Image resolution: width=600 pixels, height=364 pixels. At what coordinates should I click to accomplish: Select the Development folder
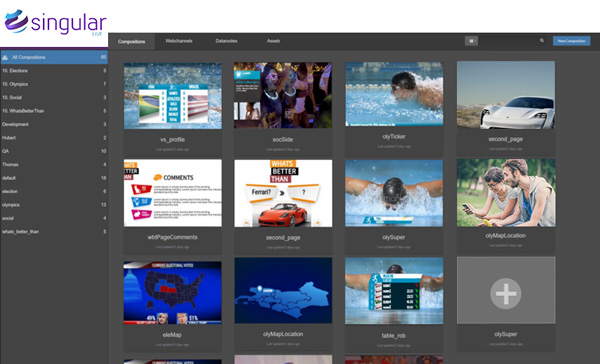tap(54, 124)
